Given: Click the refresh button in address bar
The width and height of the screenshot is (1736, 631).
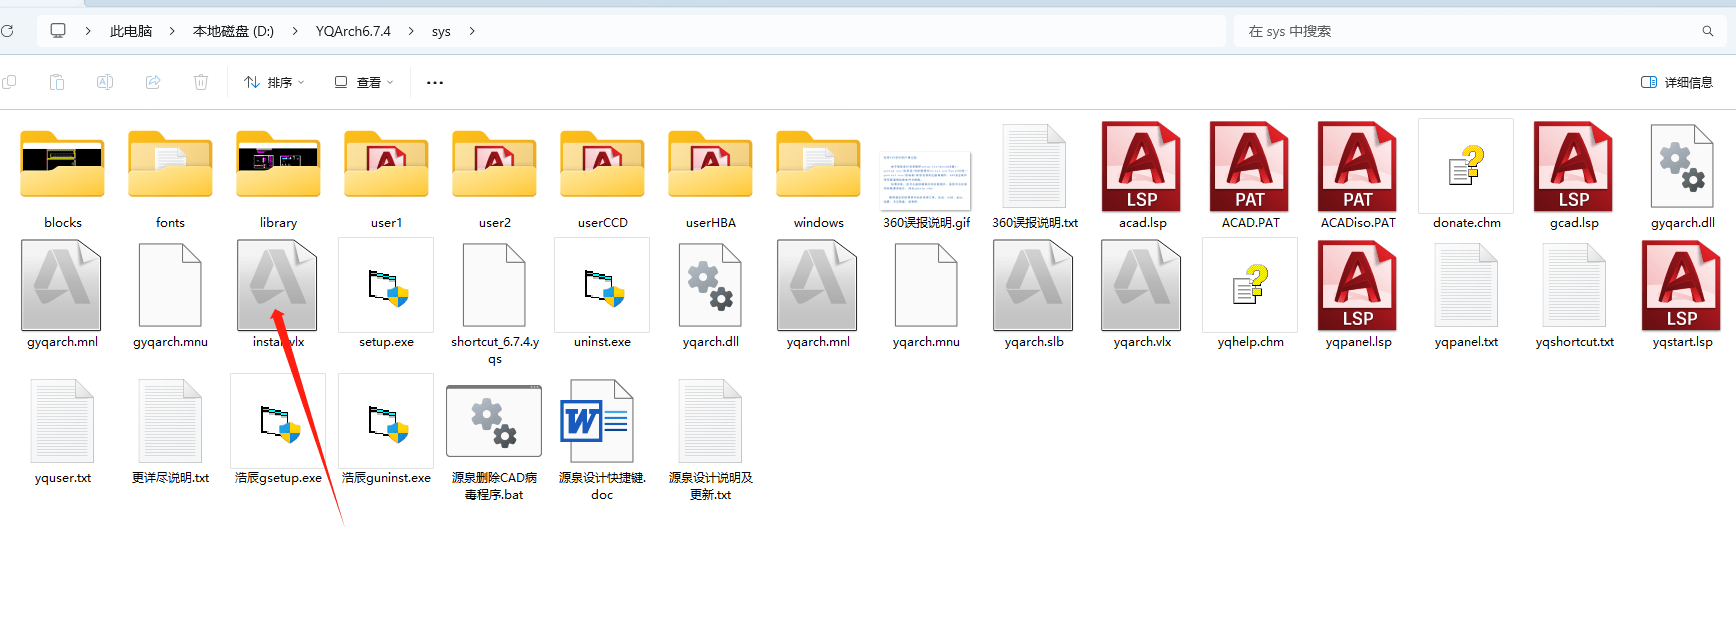Looking at the screenshot, I should (x=7, y=31).
